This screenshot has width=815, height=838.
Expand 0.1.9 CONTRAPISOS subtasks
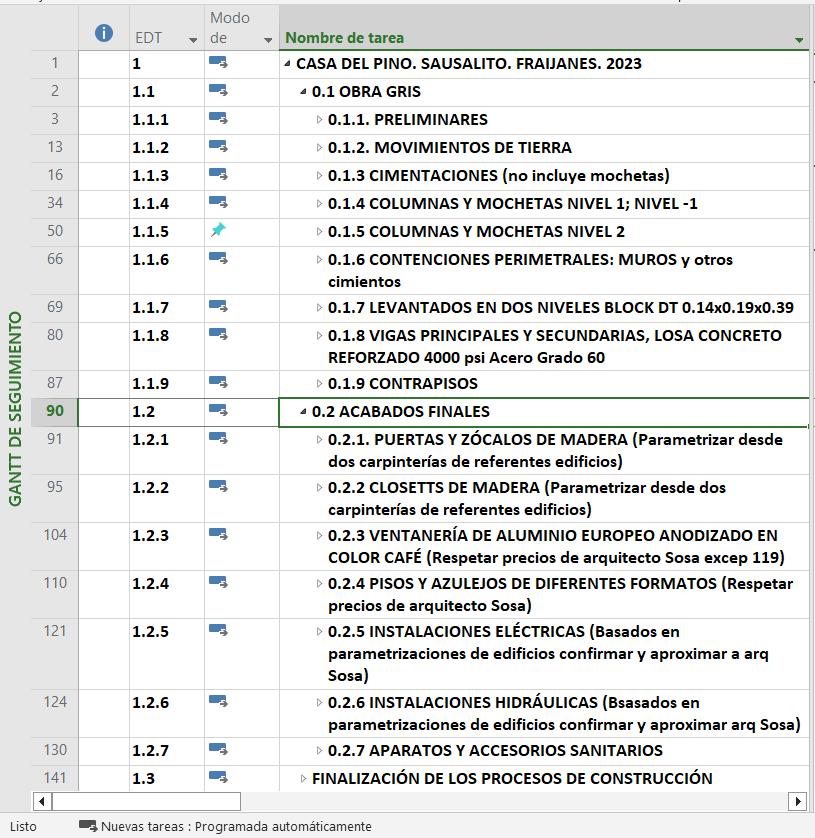click(319, 383)
